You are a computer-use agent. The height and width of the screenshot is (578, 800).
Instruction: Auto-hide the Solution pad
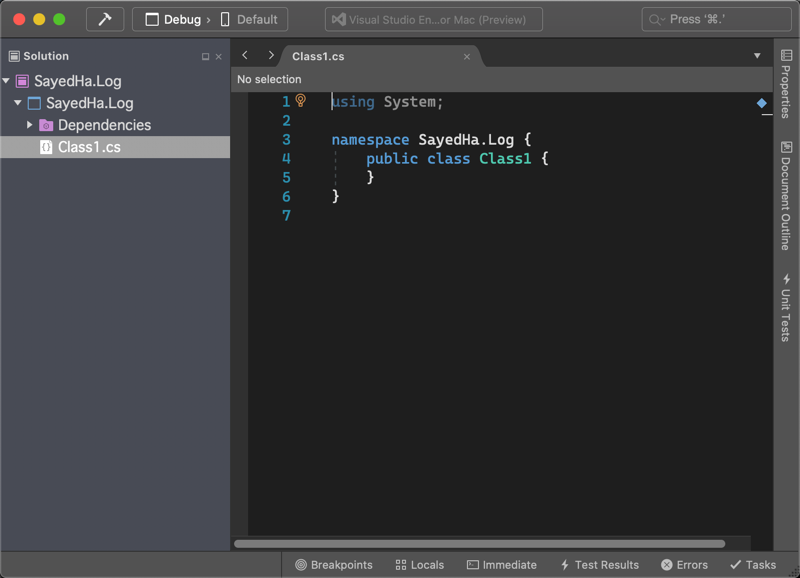(205, 57)
